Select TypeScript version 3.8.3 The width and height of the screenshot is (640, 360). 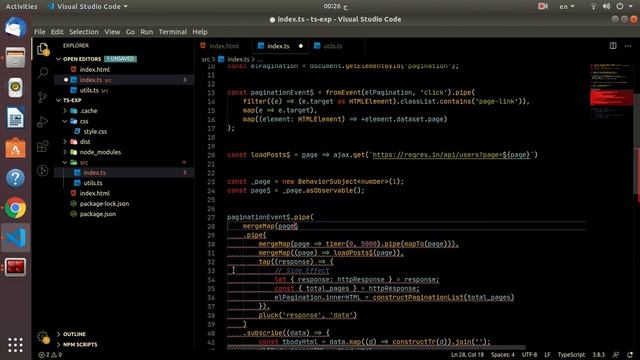pos(598,355)
